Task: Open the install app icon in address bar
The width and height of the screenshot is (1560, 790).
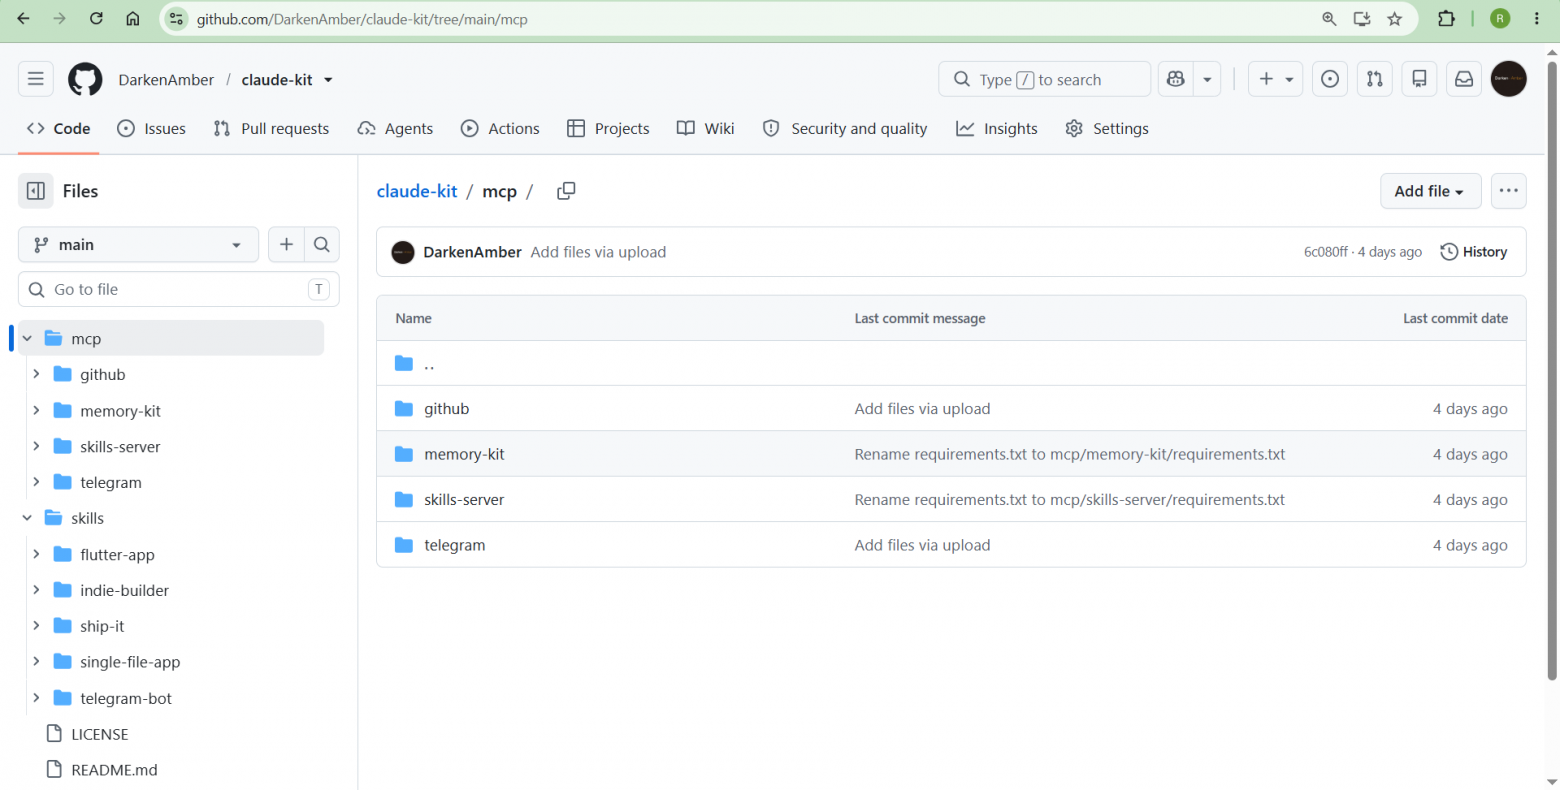Action: coord(1362,19)
